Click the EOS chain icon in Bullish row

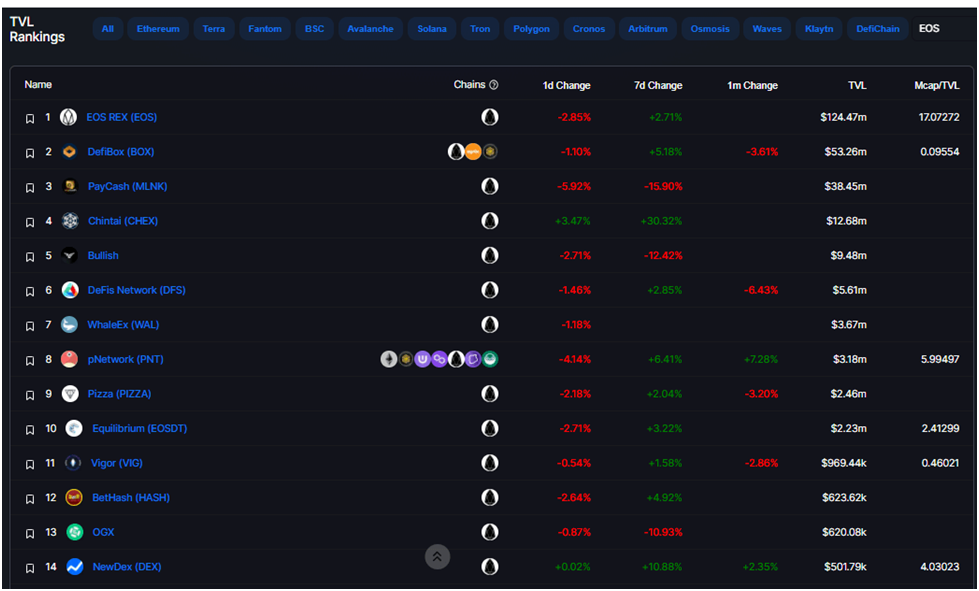[490, 255]
